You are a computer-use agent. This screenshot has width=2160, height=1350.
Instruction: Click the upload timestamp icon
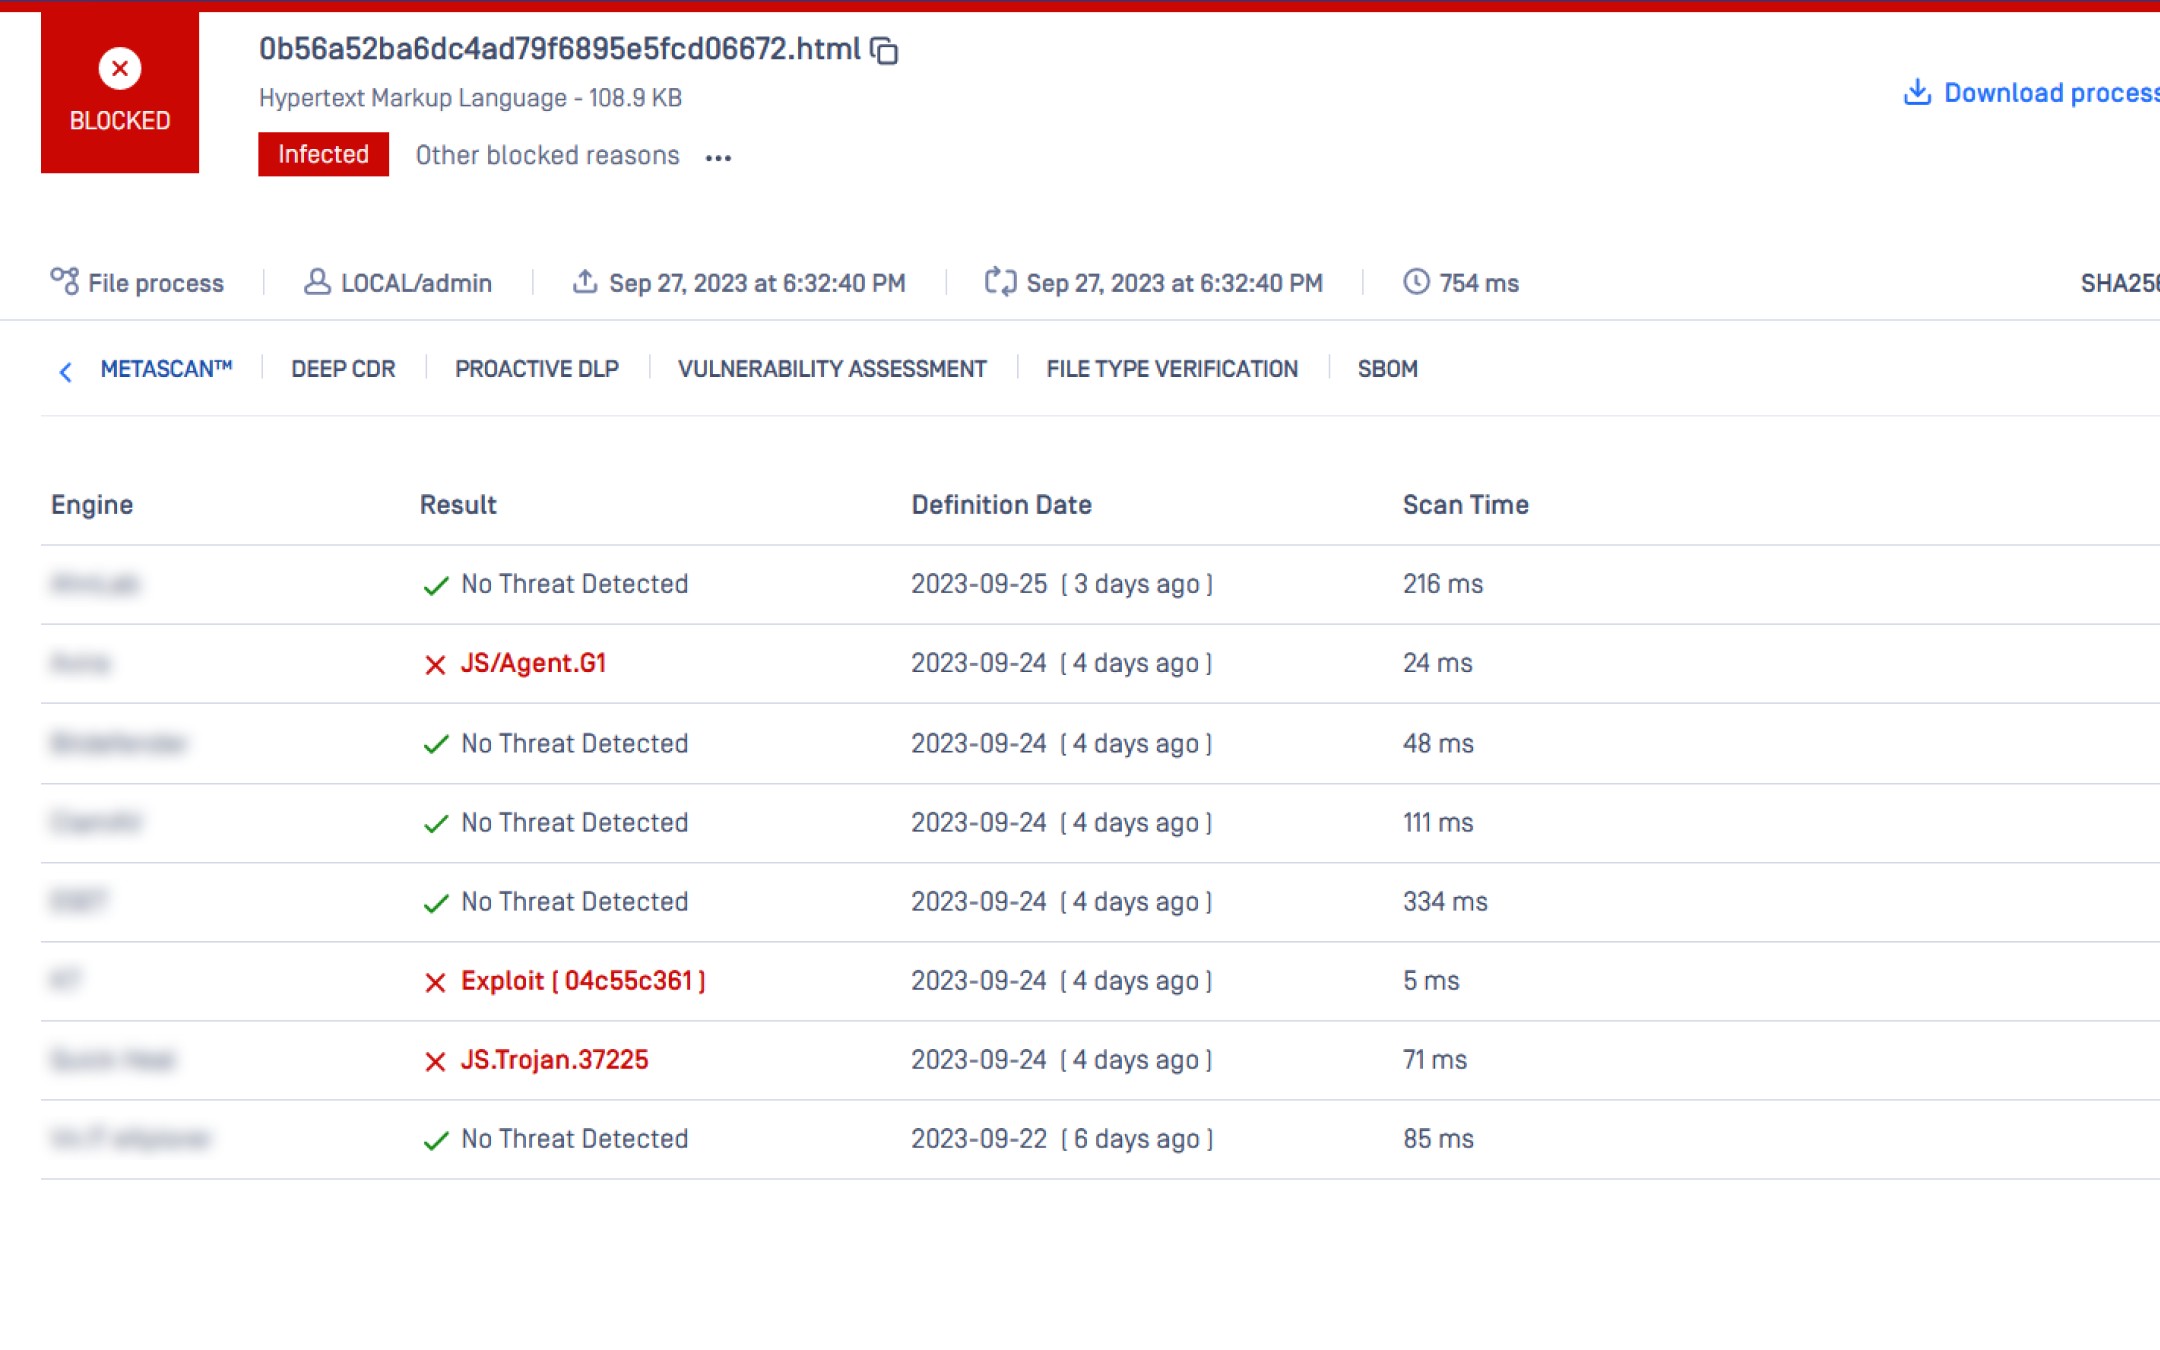pos(585,281)
